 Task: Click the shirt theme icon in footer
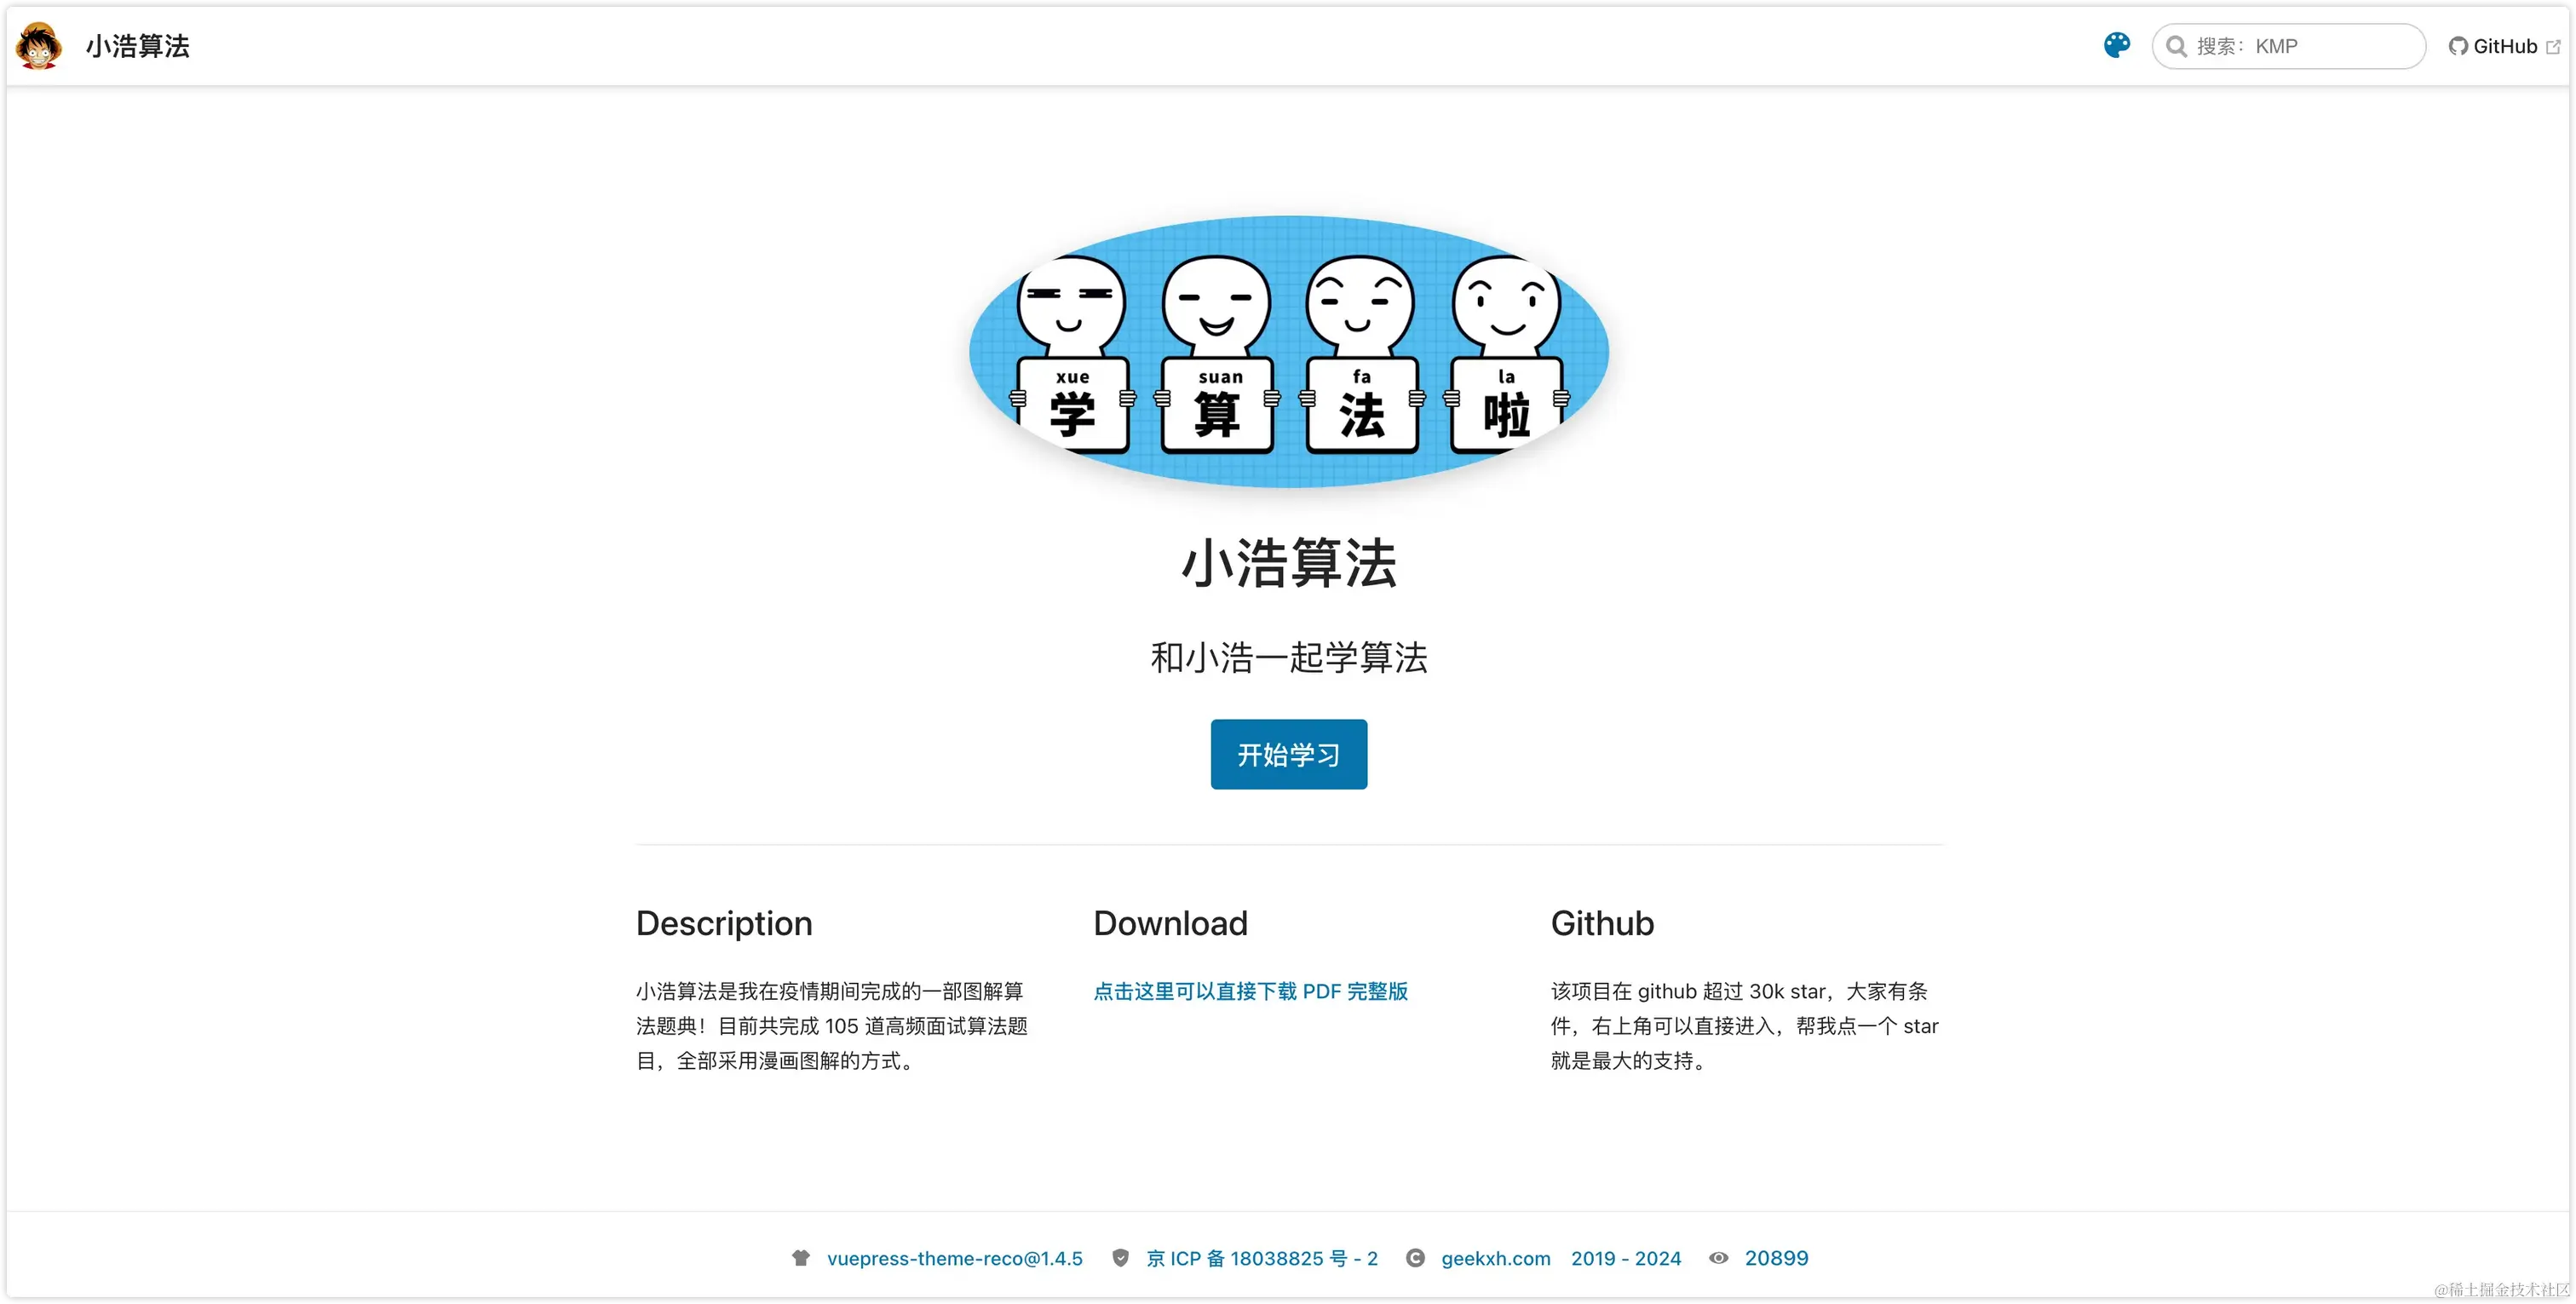(x=800, y=1258)
